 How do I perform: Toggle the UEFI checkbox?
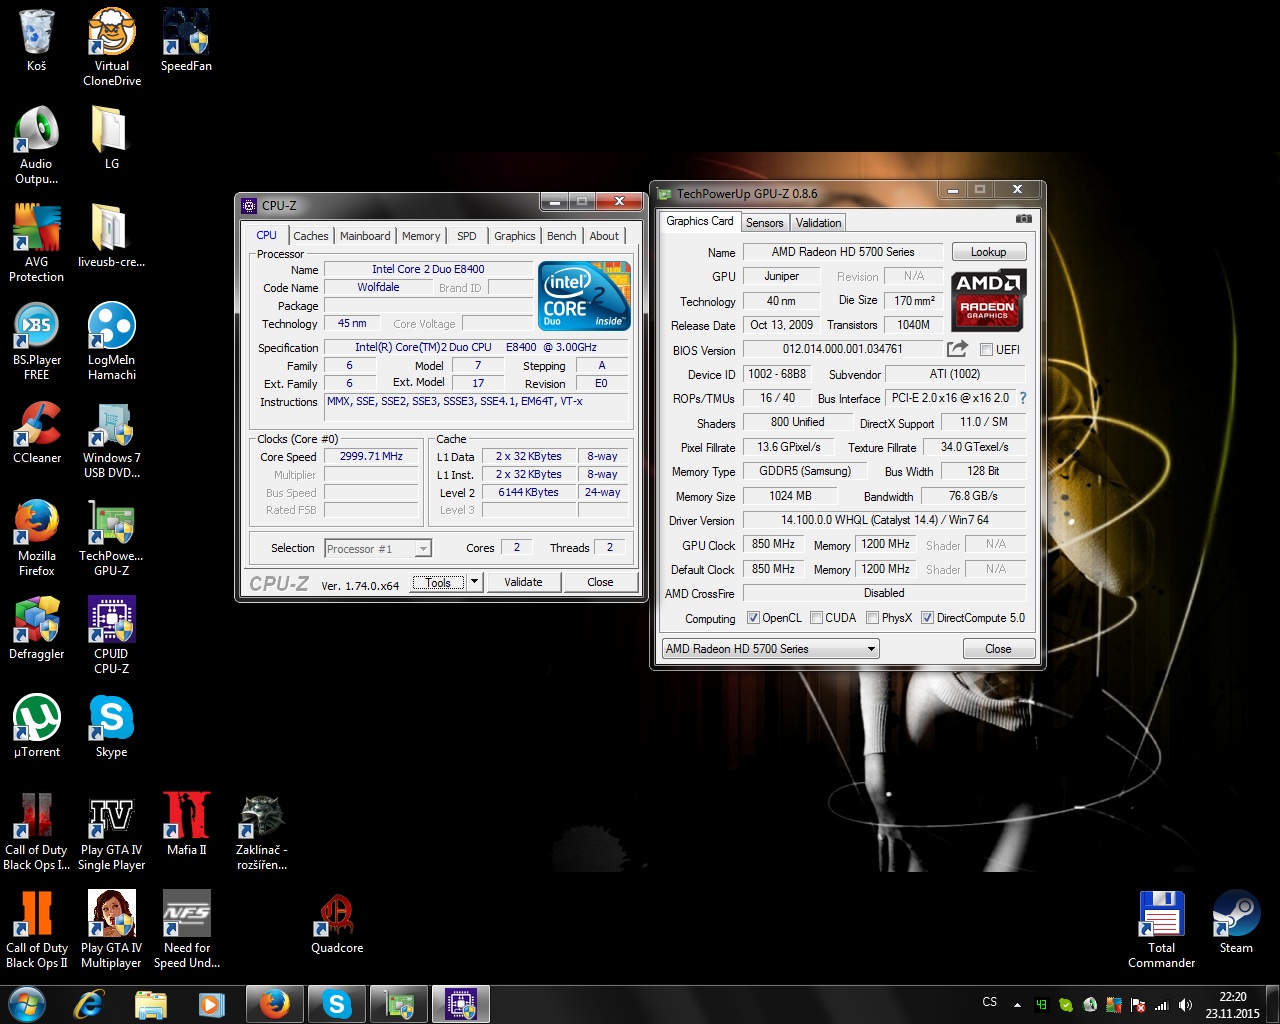[986, 350]
